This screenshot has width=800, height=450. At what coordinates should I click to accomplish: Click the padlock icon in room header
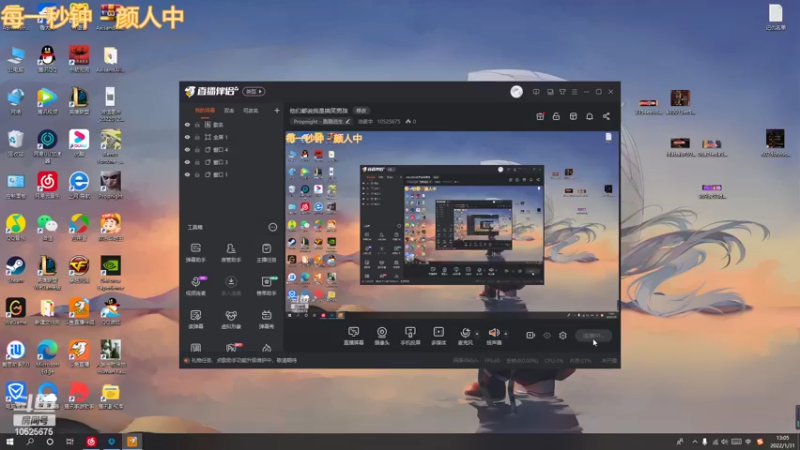[x=556, y=116]
